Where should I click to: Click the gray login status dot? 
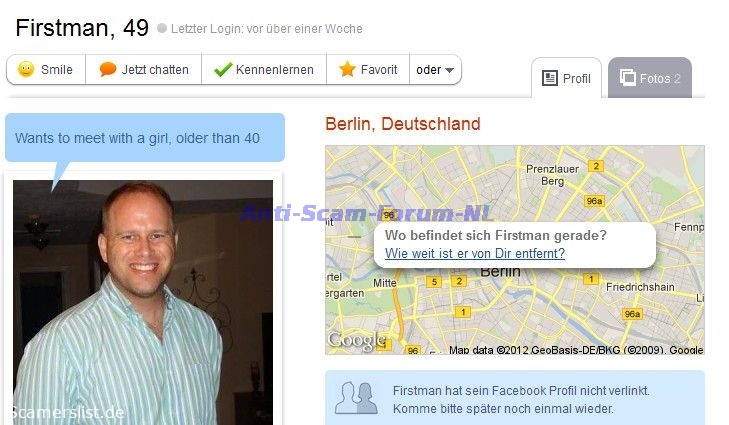point(162,28)
